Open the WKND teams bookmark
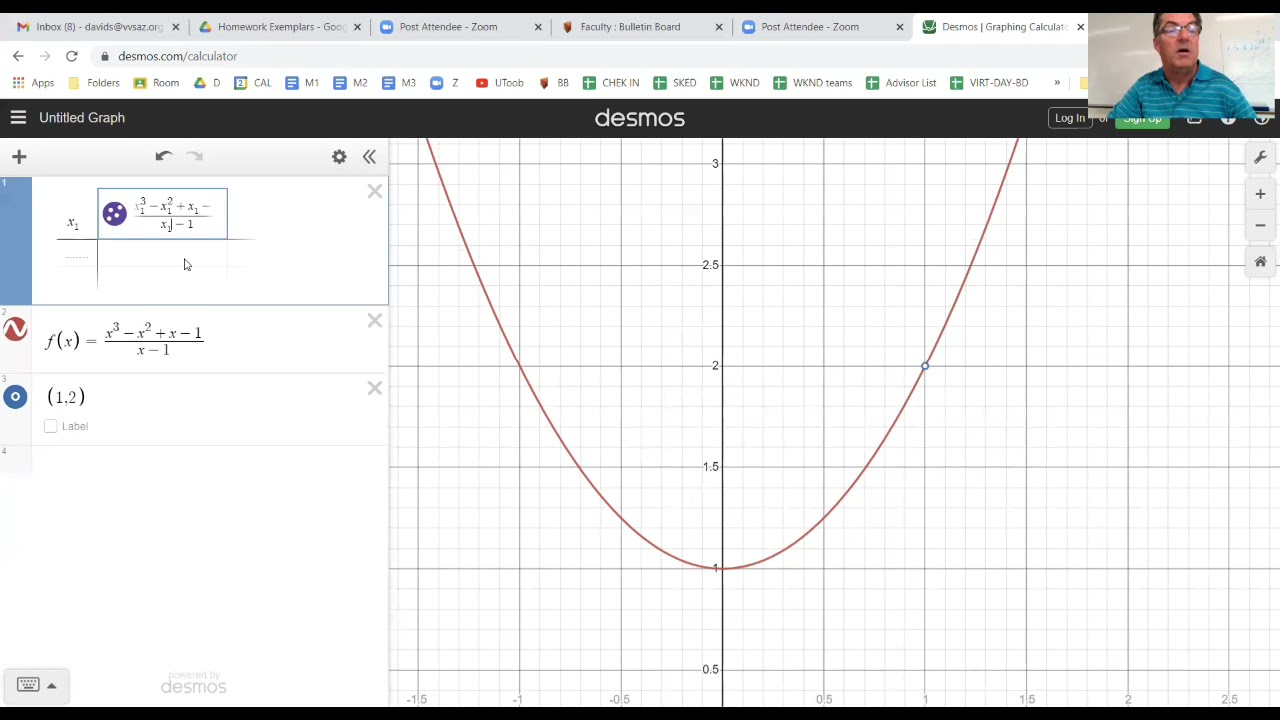This screenshot has width=1280, height=720. pos(812,83)
